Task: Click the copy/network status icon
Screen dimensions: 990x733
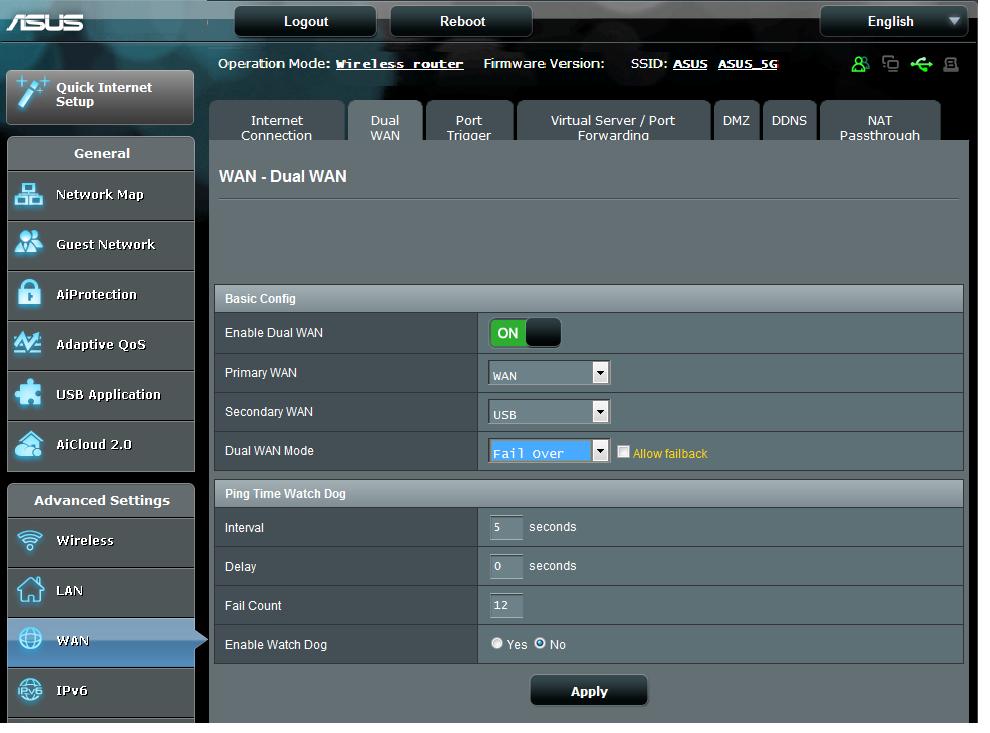Action: click(890, 64)
